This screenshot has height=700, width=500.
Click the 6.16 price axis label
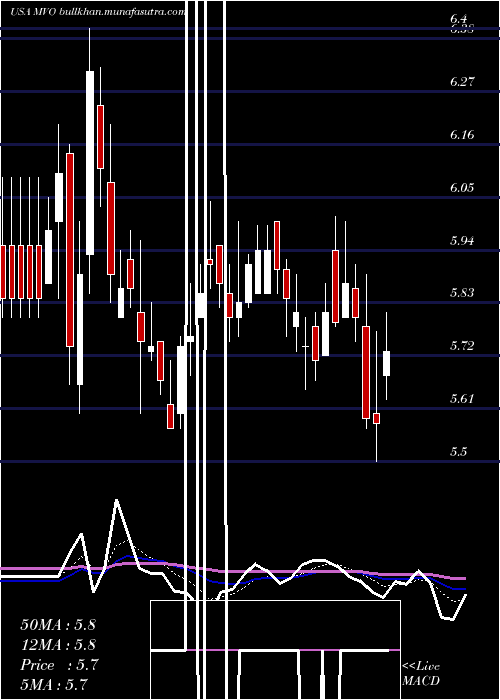click(462, 135)
